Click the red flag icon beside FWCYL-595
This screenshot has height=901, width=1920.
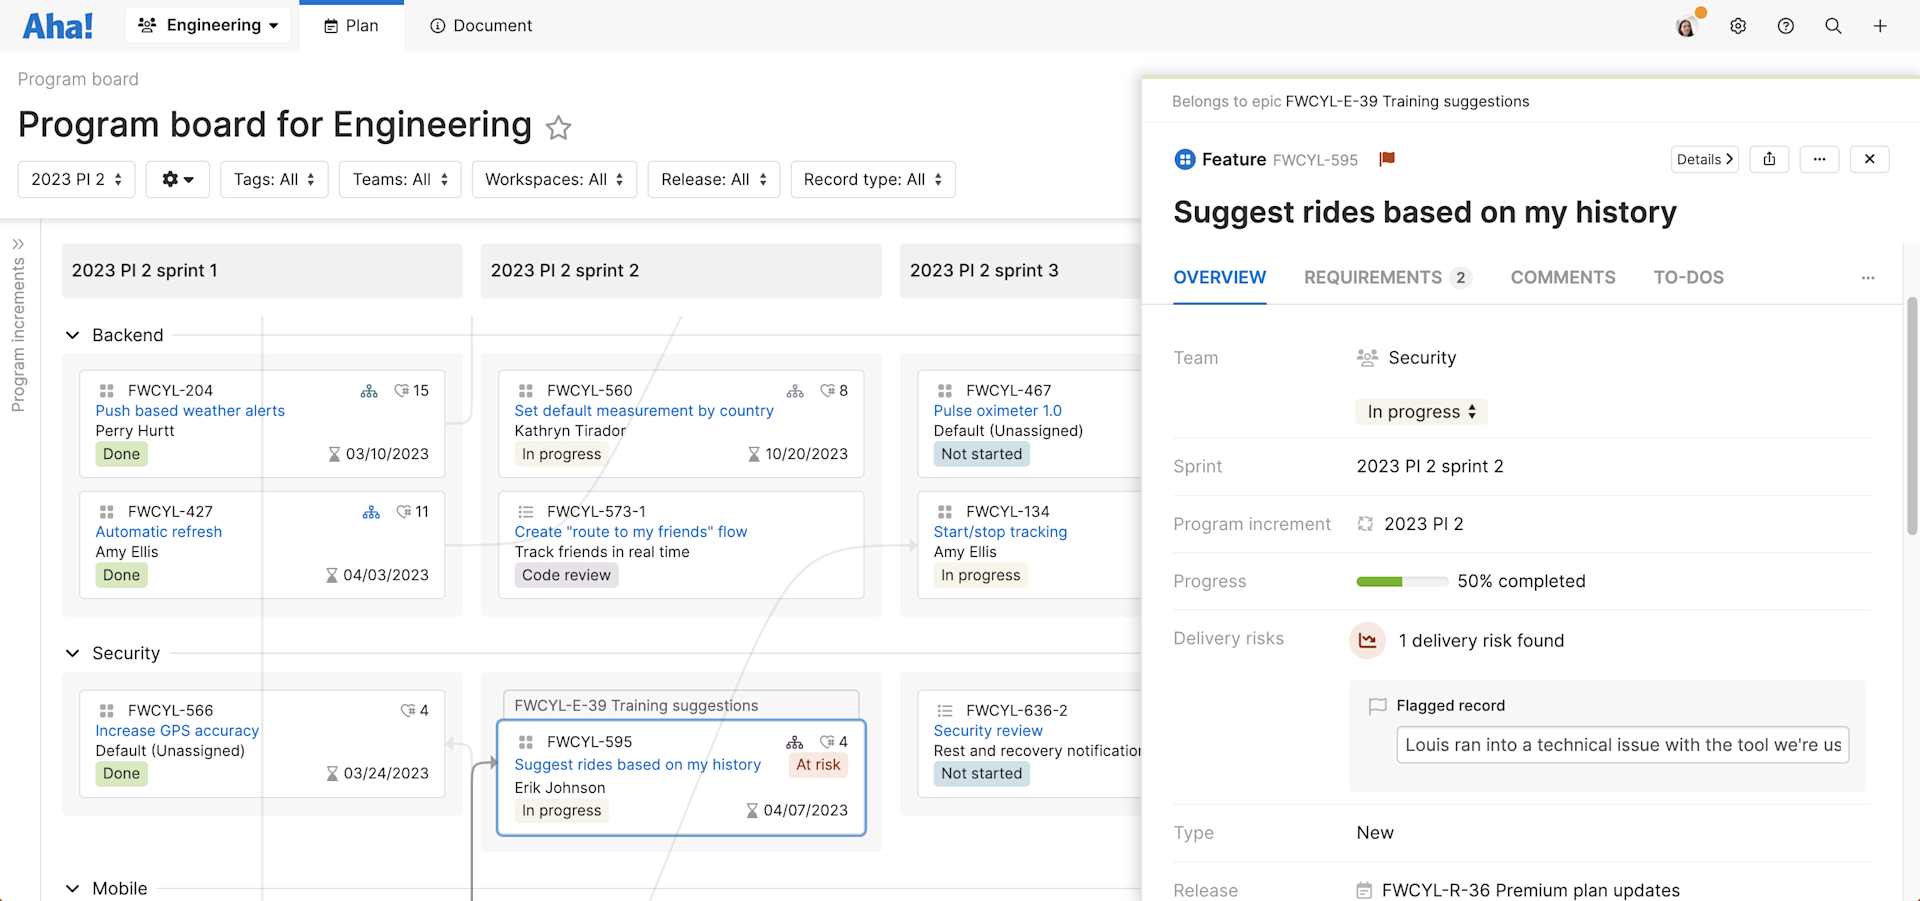(x=1388, y=158)
